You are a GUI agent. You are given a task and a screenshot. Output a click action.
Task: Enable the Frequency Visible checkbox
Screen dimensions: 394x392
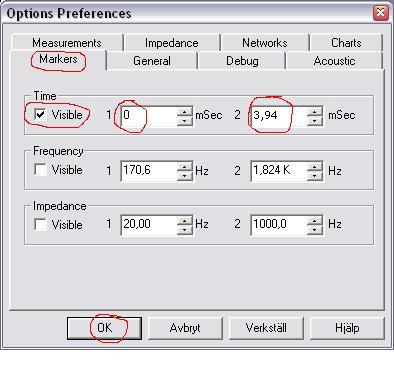(40, 170)
